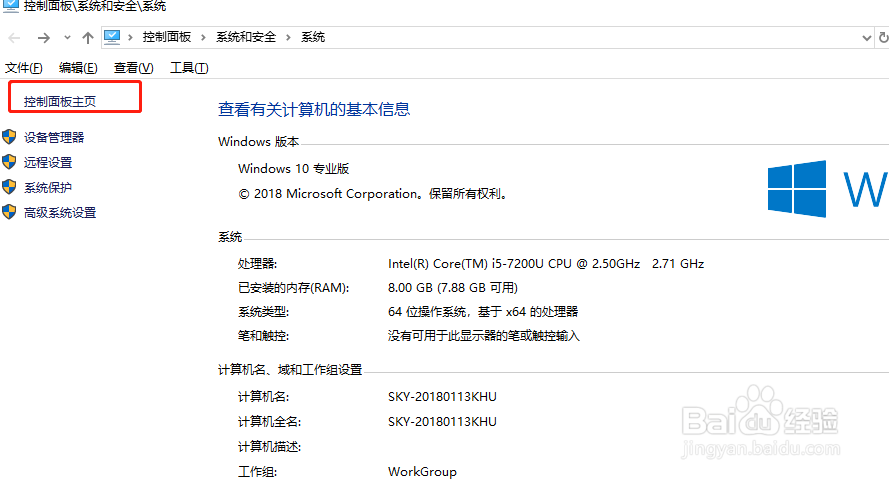Screen dimensions: 889x480
Task: Select 系统 breadcrumb in address bar
Action: pyautogui.click(x=313, y=37)
